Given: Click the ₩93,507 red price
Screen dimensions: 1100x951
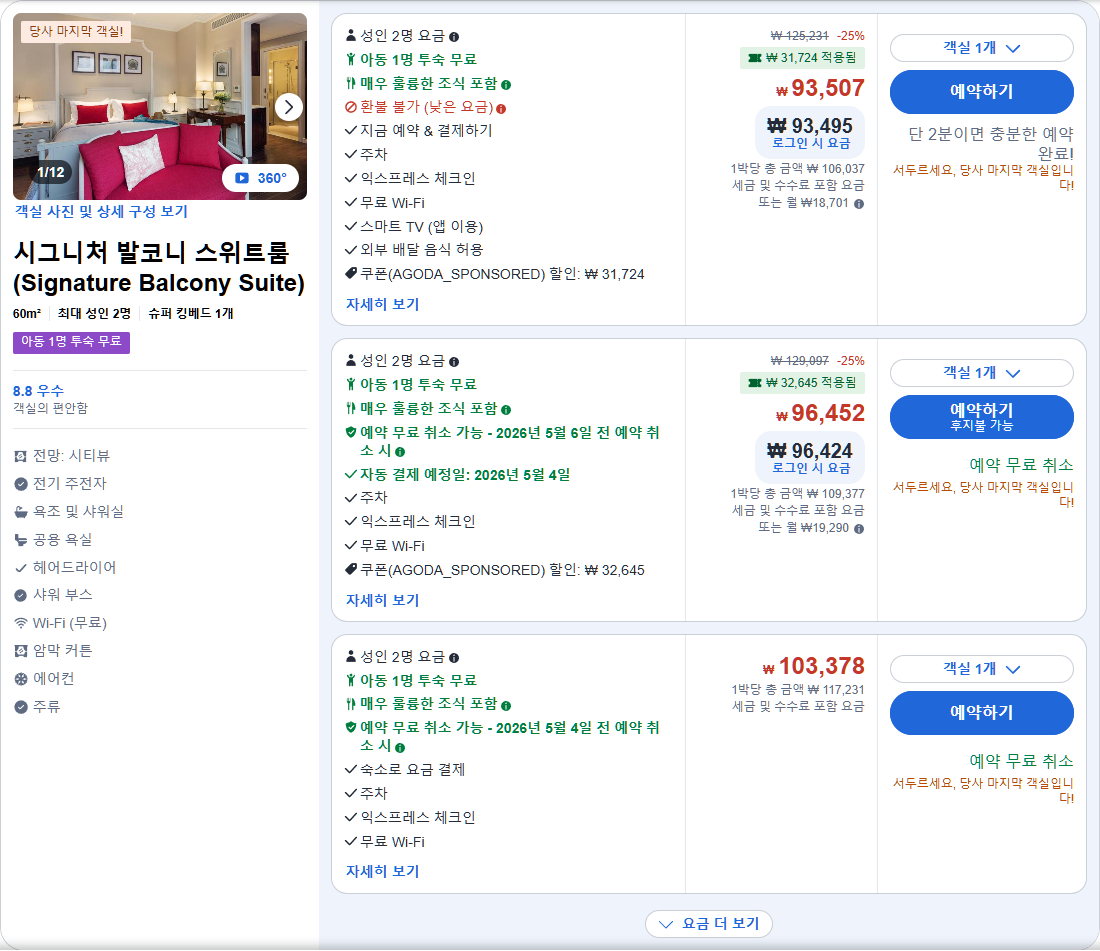Looking at the screenshot, I should [x=820, y=88].
